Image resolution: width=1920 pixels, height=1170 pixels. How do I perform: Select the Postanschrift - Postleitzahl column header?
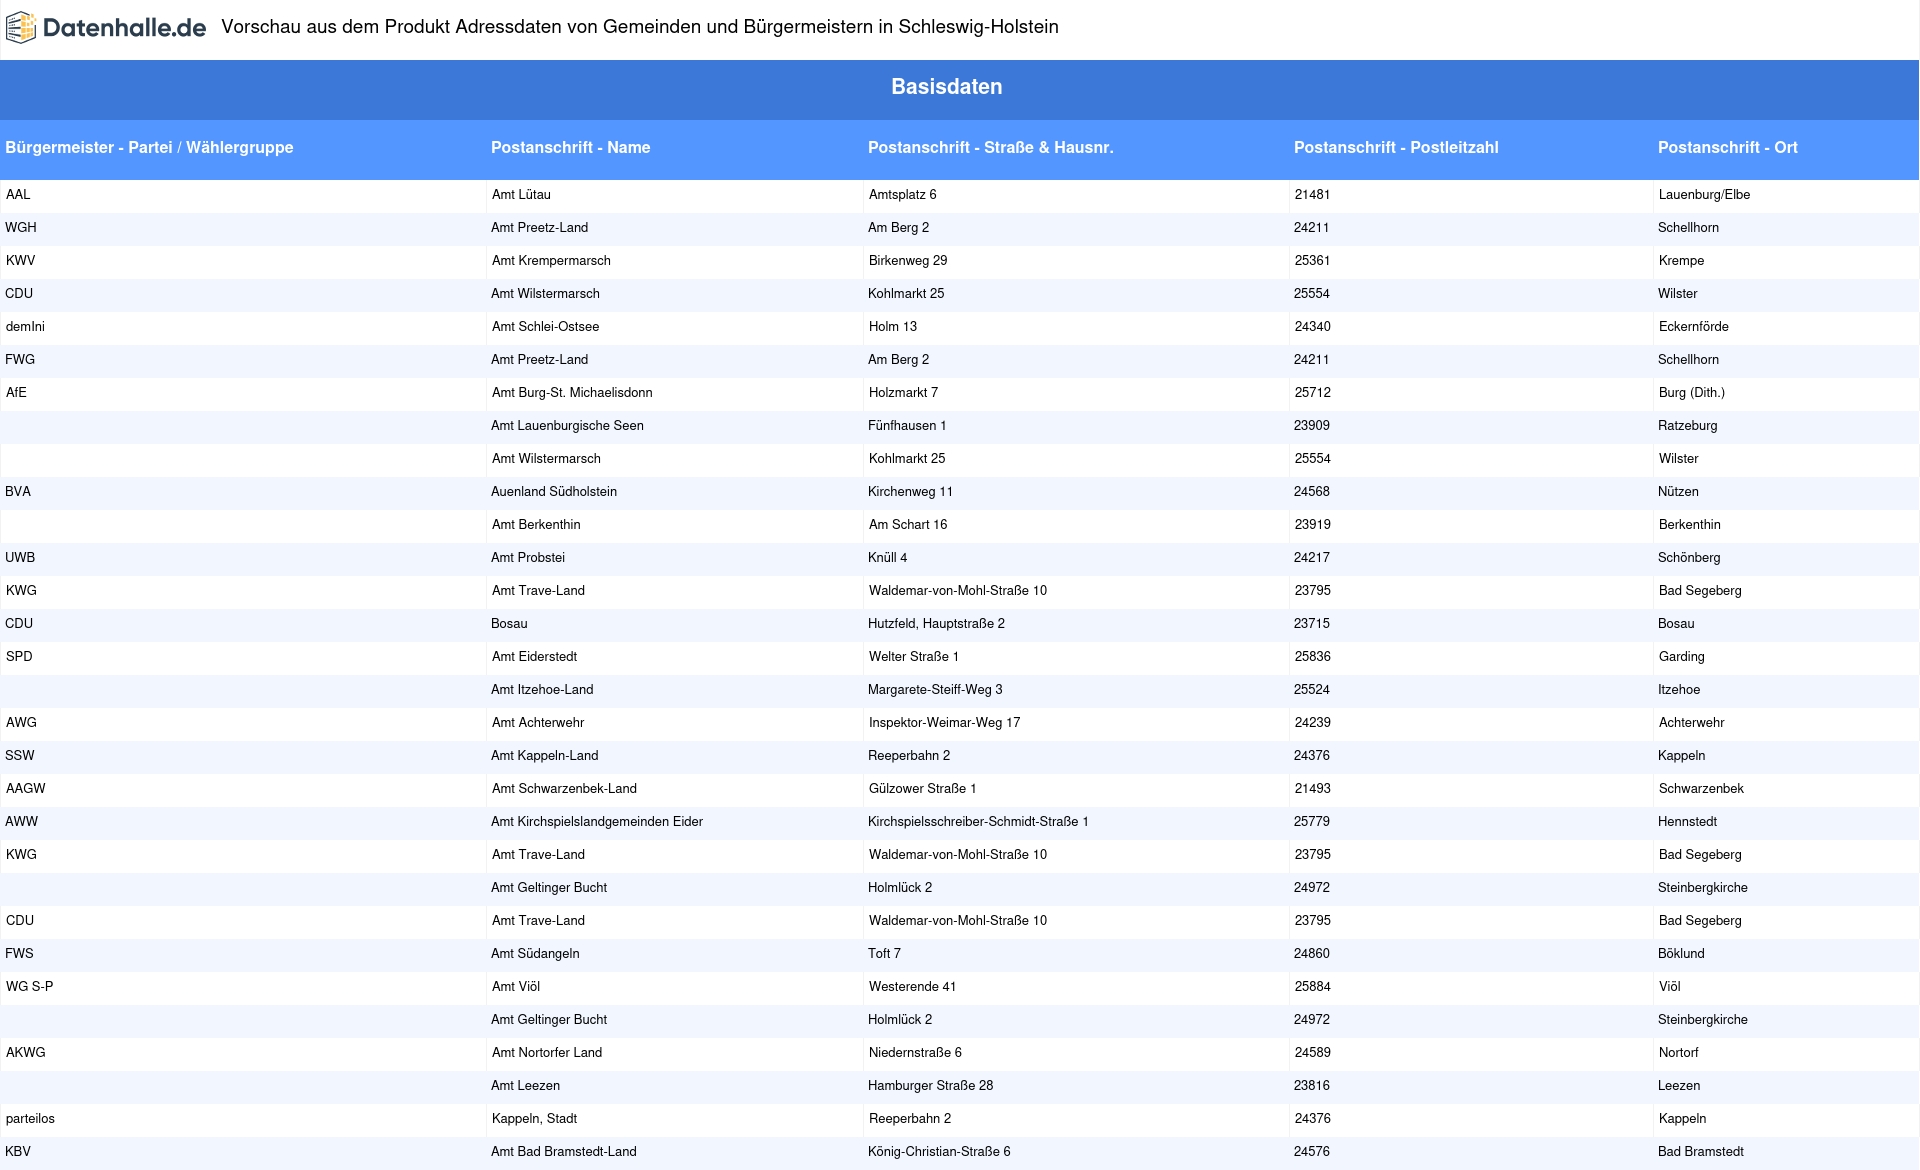coord(1396,148)
